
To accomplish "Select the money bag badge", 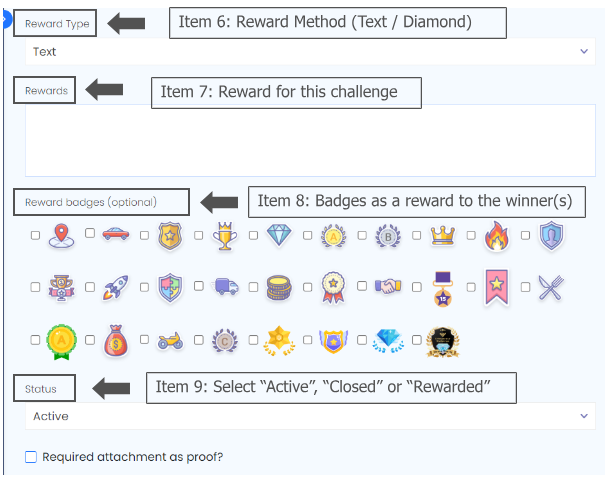I will click(116, 342).
